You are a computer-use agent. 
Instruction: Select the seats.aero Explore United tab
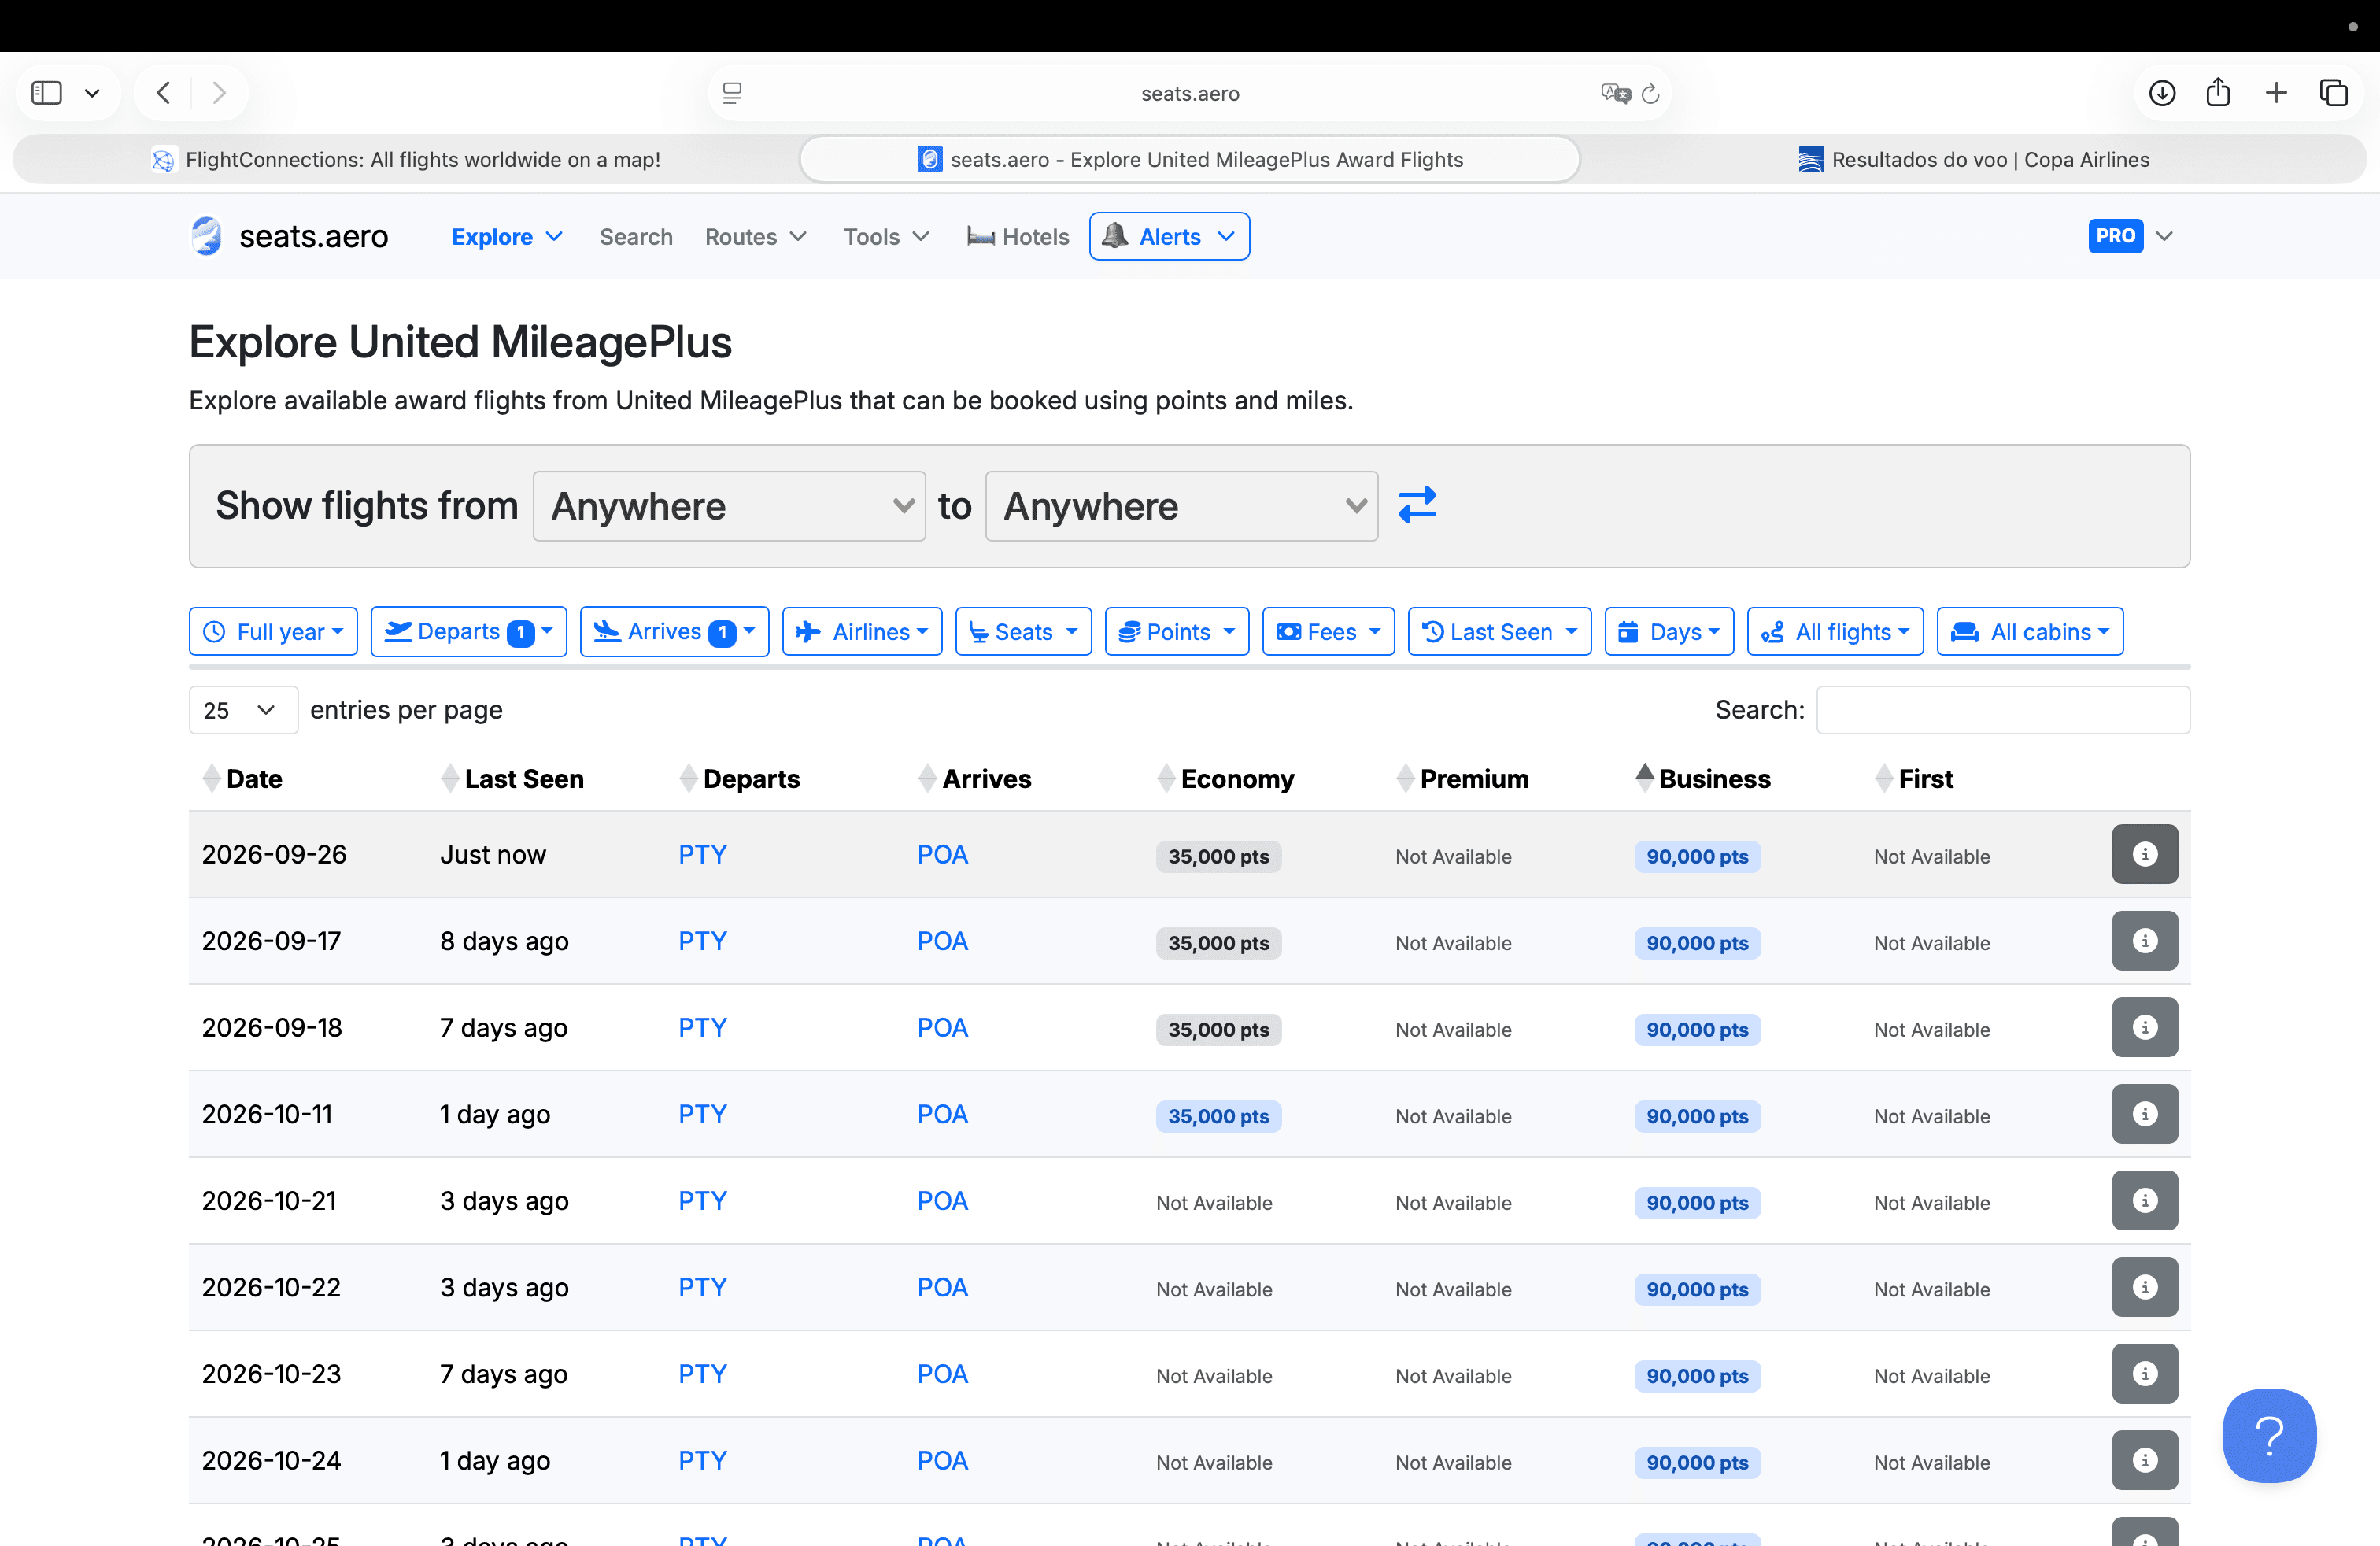point(1190,159)
